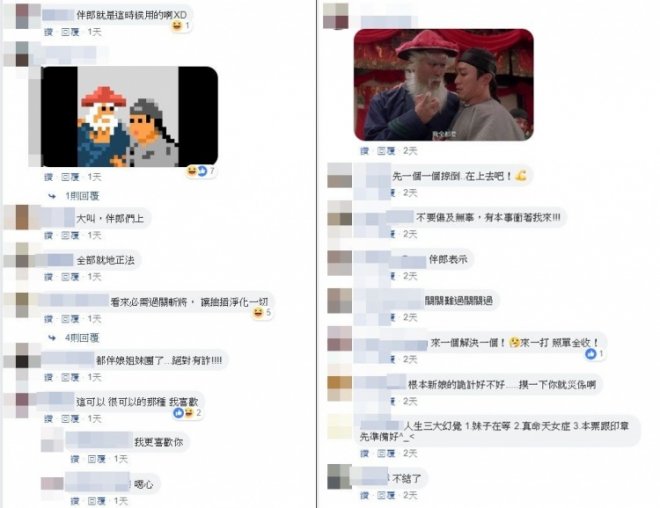Click laughing reaction on "看來必需過關斬將" comment
The width and height of the screenshot is (660, 508).
(x=258, y=312)
